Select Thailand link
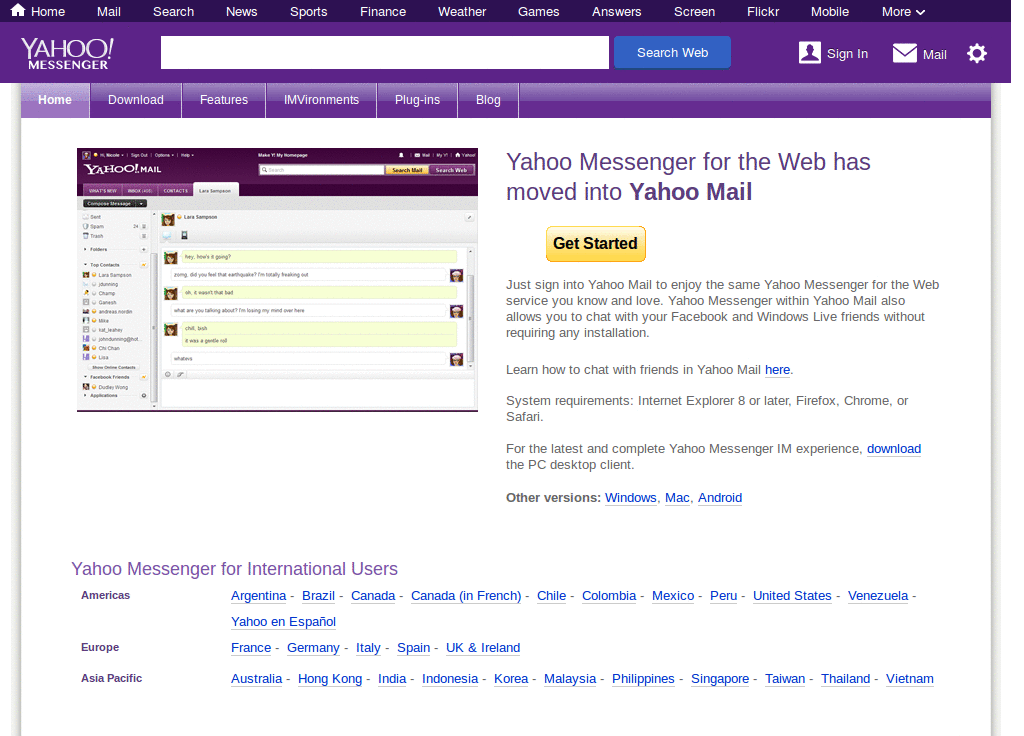The image size is (1024, 736). pyautogui.click(x=846, y=679)
